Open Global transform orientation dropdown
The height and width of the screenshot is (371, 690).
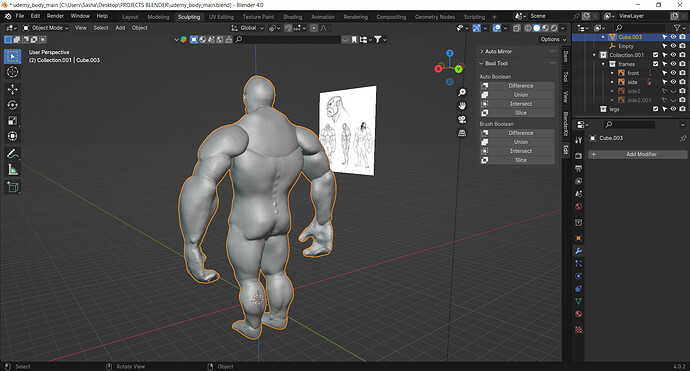click(x=248, y=28)
